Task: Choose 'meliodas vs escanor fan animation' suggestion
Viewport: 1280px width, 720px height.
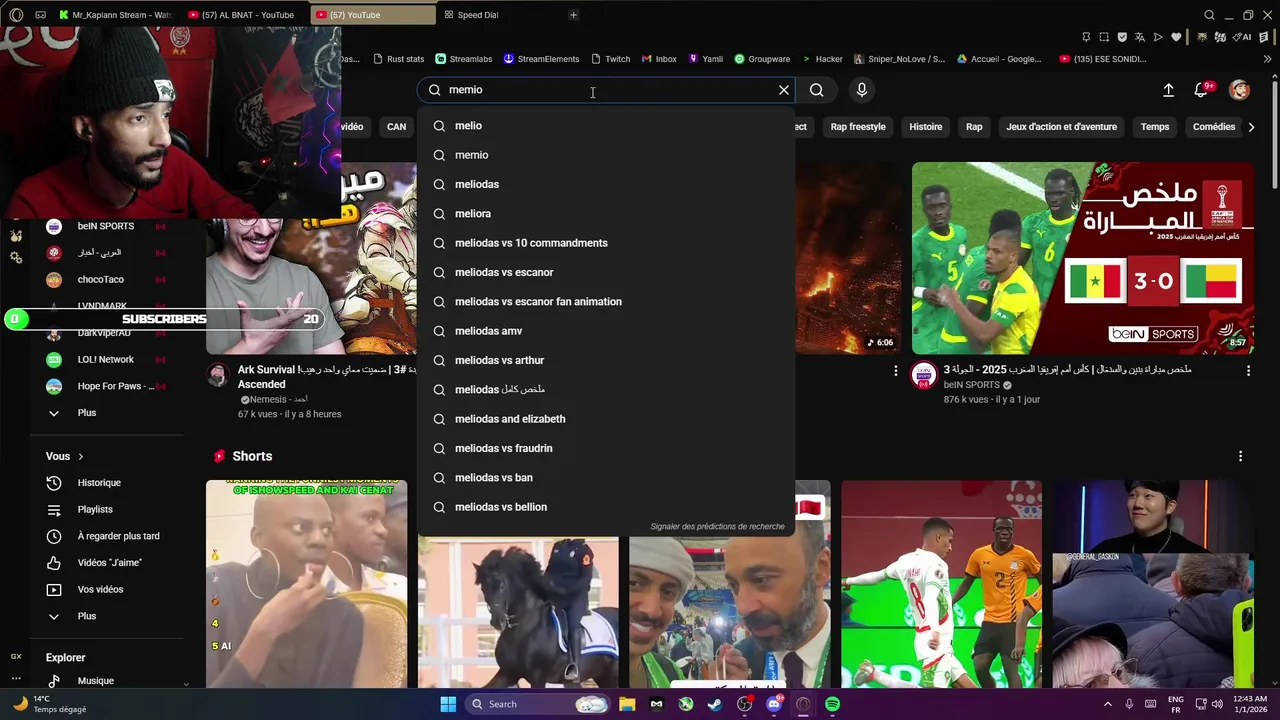Action: pos(606,302)
